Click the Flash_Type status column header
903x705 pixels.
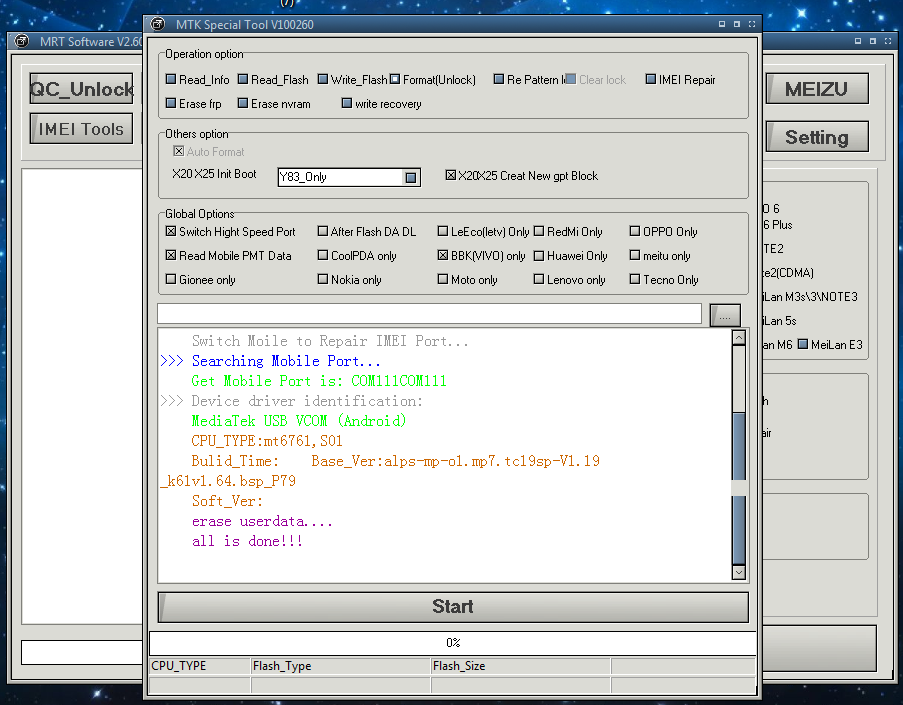pos(341,666)
